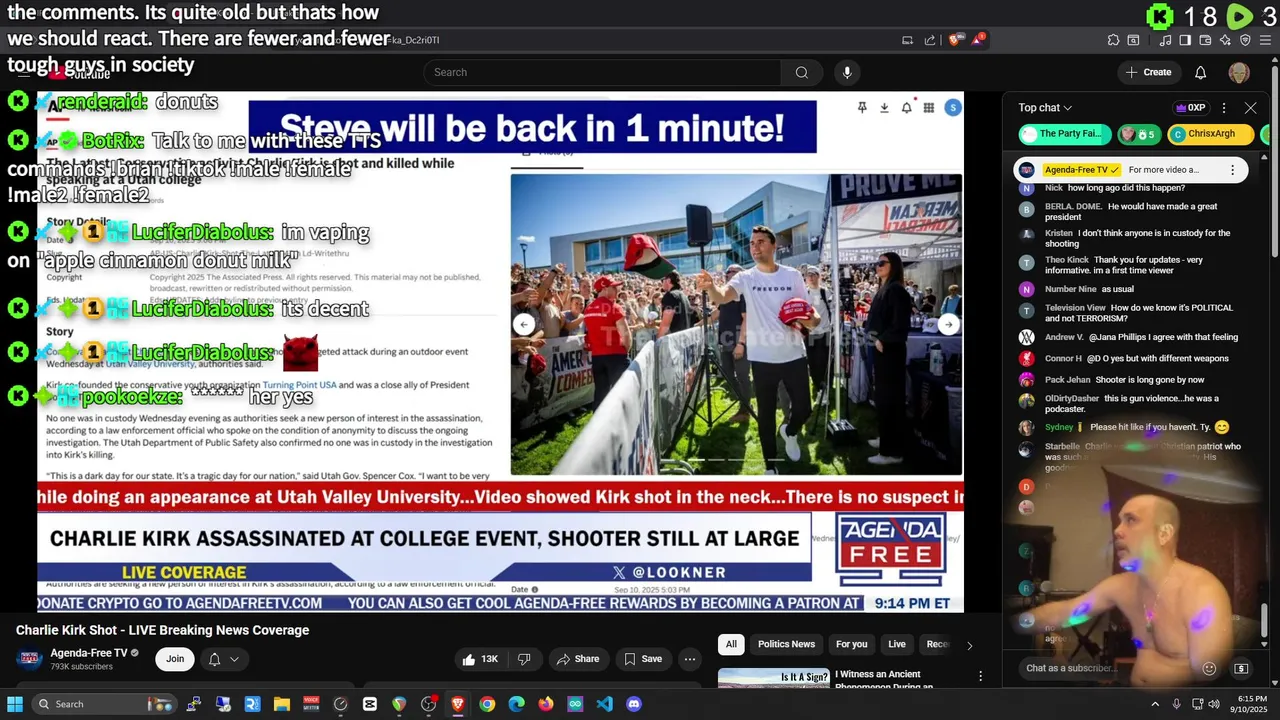1280x720 pixels.
Task: Click the apps grid icon in the video
Action: [929, 108]
